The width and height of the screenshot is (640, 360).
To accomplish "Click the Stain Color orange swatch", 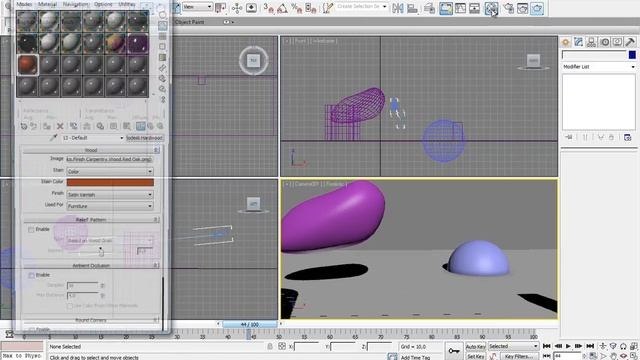I will [110, 182].
